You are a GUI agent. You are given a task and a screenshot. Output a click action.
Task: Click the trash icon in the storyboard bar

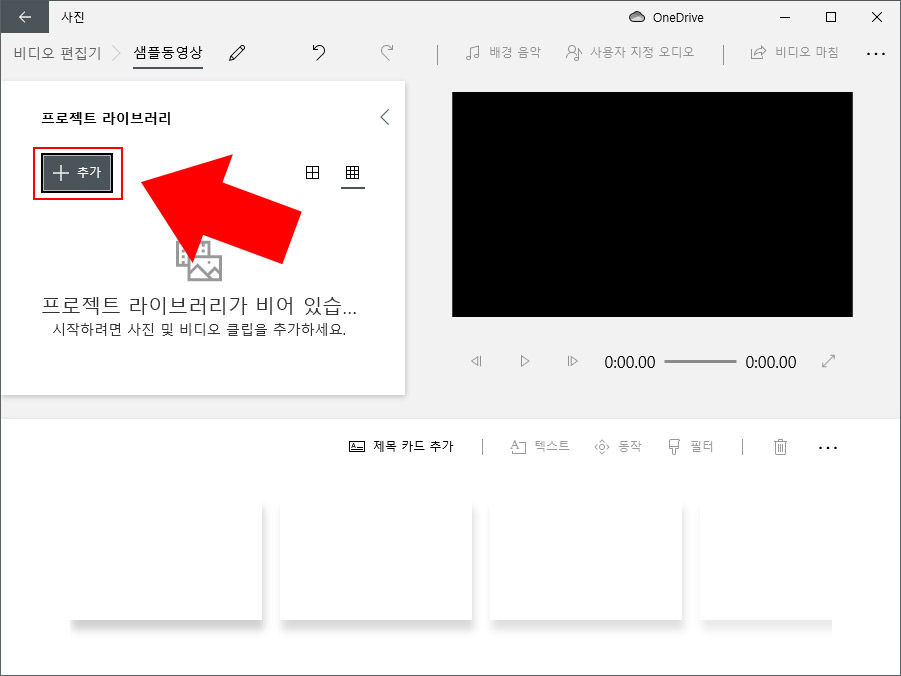click(x=780, y=448)
